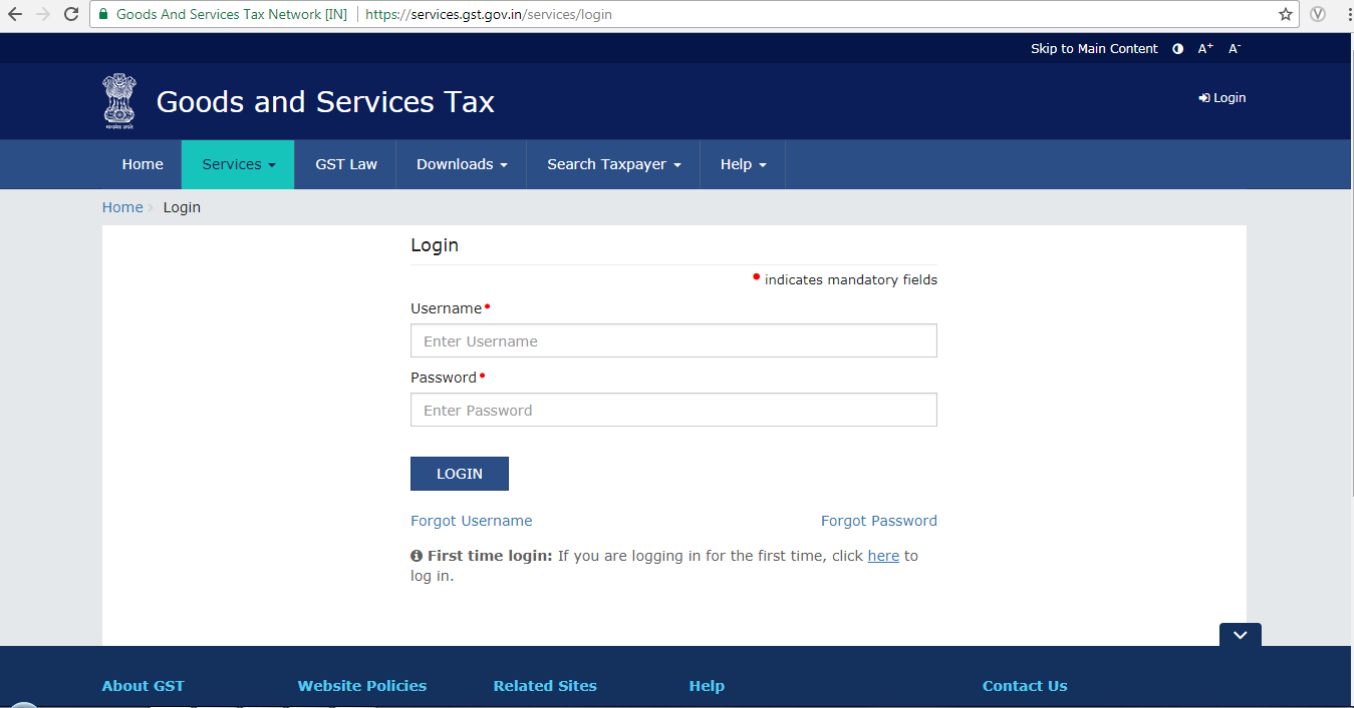
Task: Click the 'indicates mandatory fields' note
Action: click(x=851, y=280)
